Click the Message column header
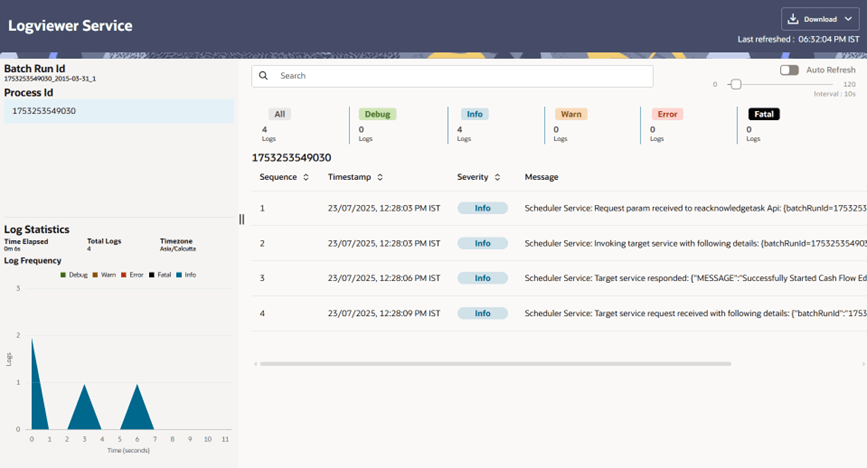 (x=541, y=177)
